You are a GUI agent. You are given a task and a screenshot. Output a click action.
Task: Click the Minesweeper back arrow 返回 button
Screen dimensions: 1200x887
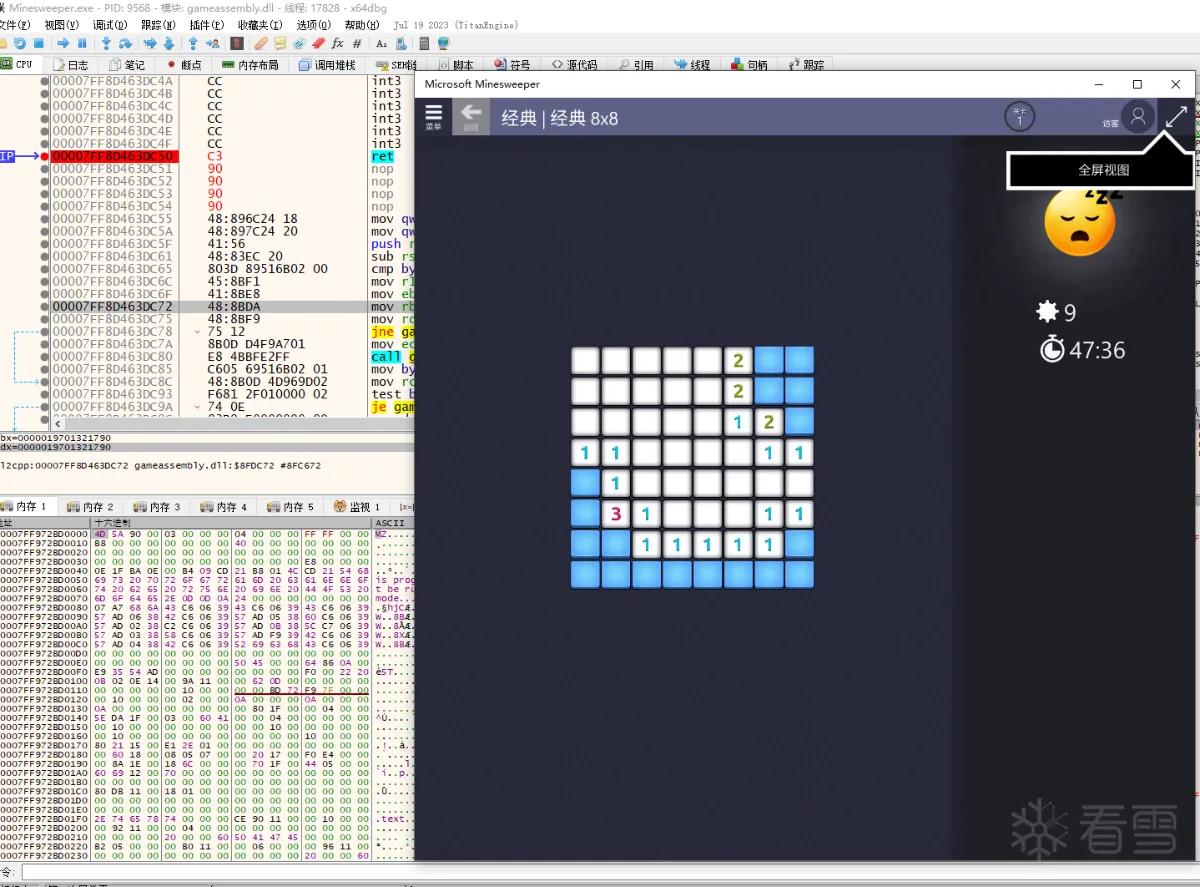pyautogui.click(x=470, y=117)
